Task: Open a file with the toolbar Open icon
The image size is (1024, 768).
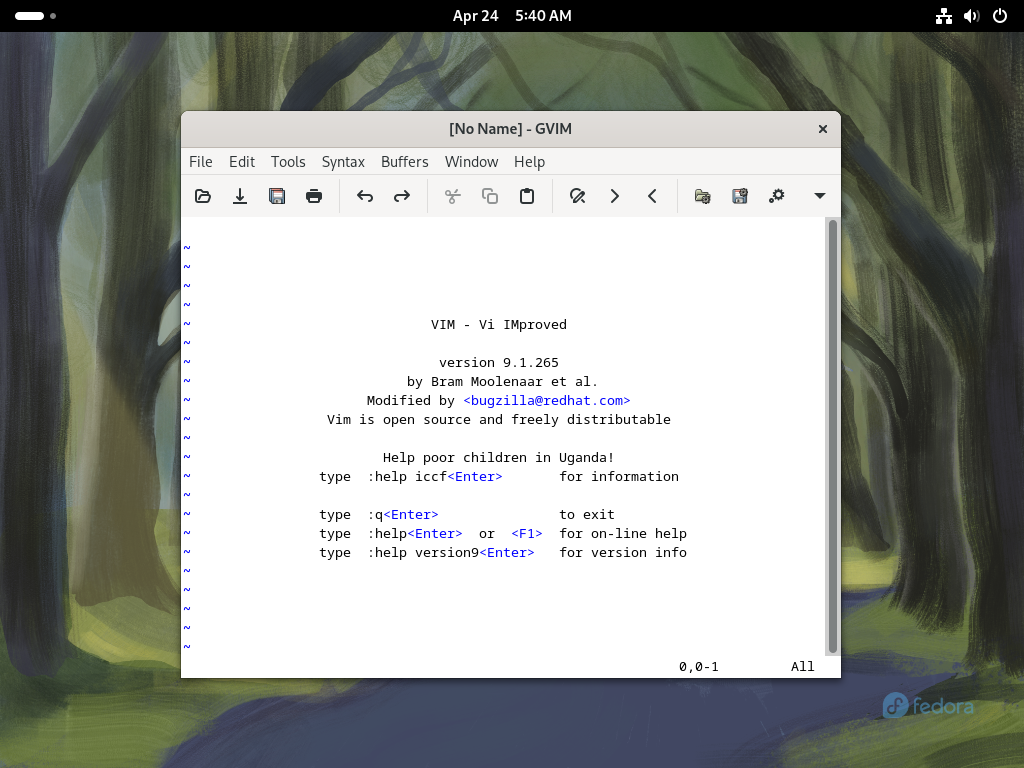Action: [203, 196]
